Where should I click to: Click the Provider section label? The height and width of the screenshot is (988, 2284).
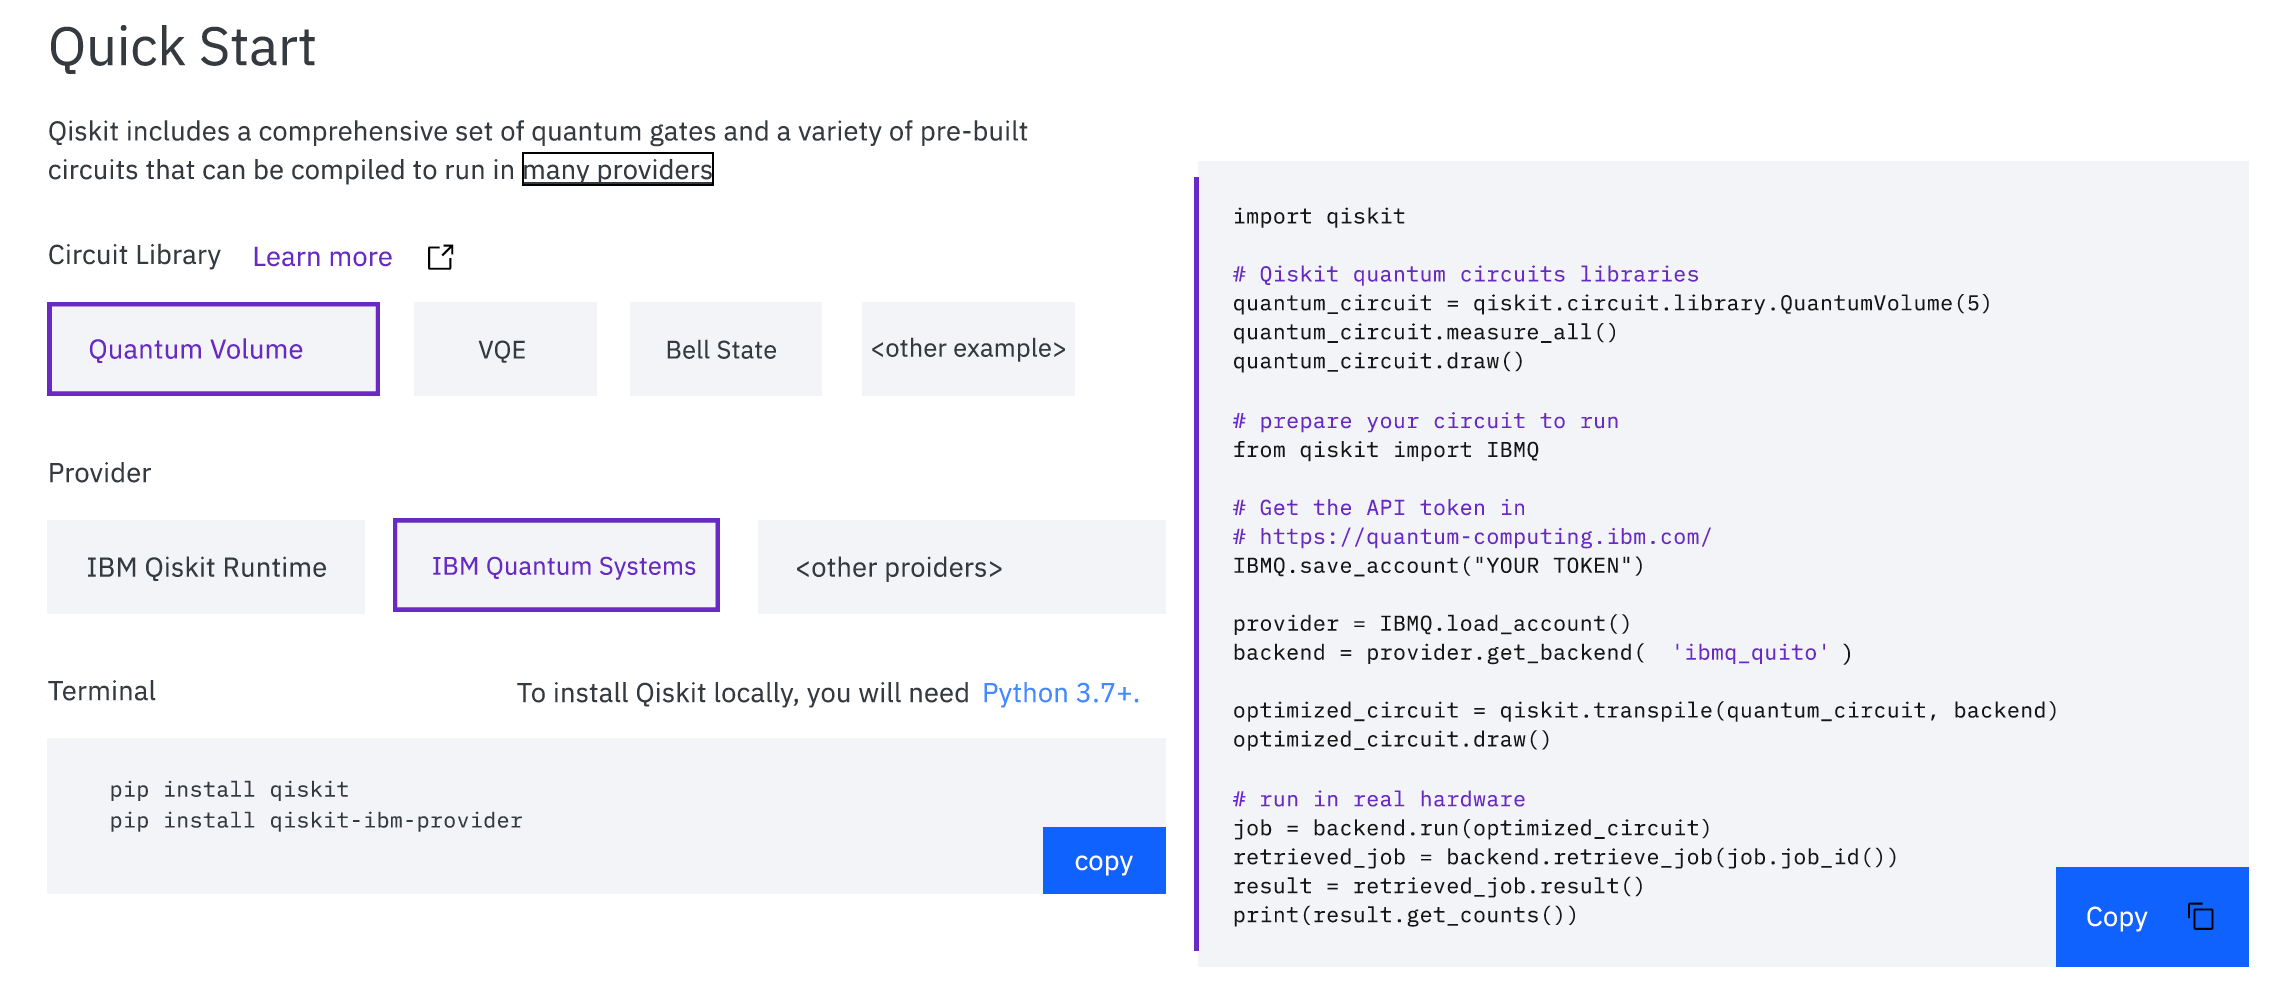100,473
